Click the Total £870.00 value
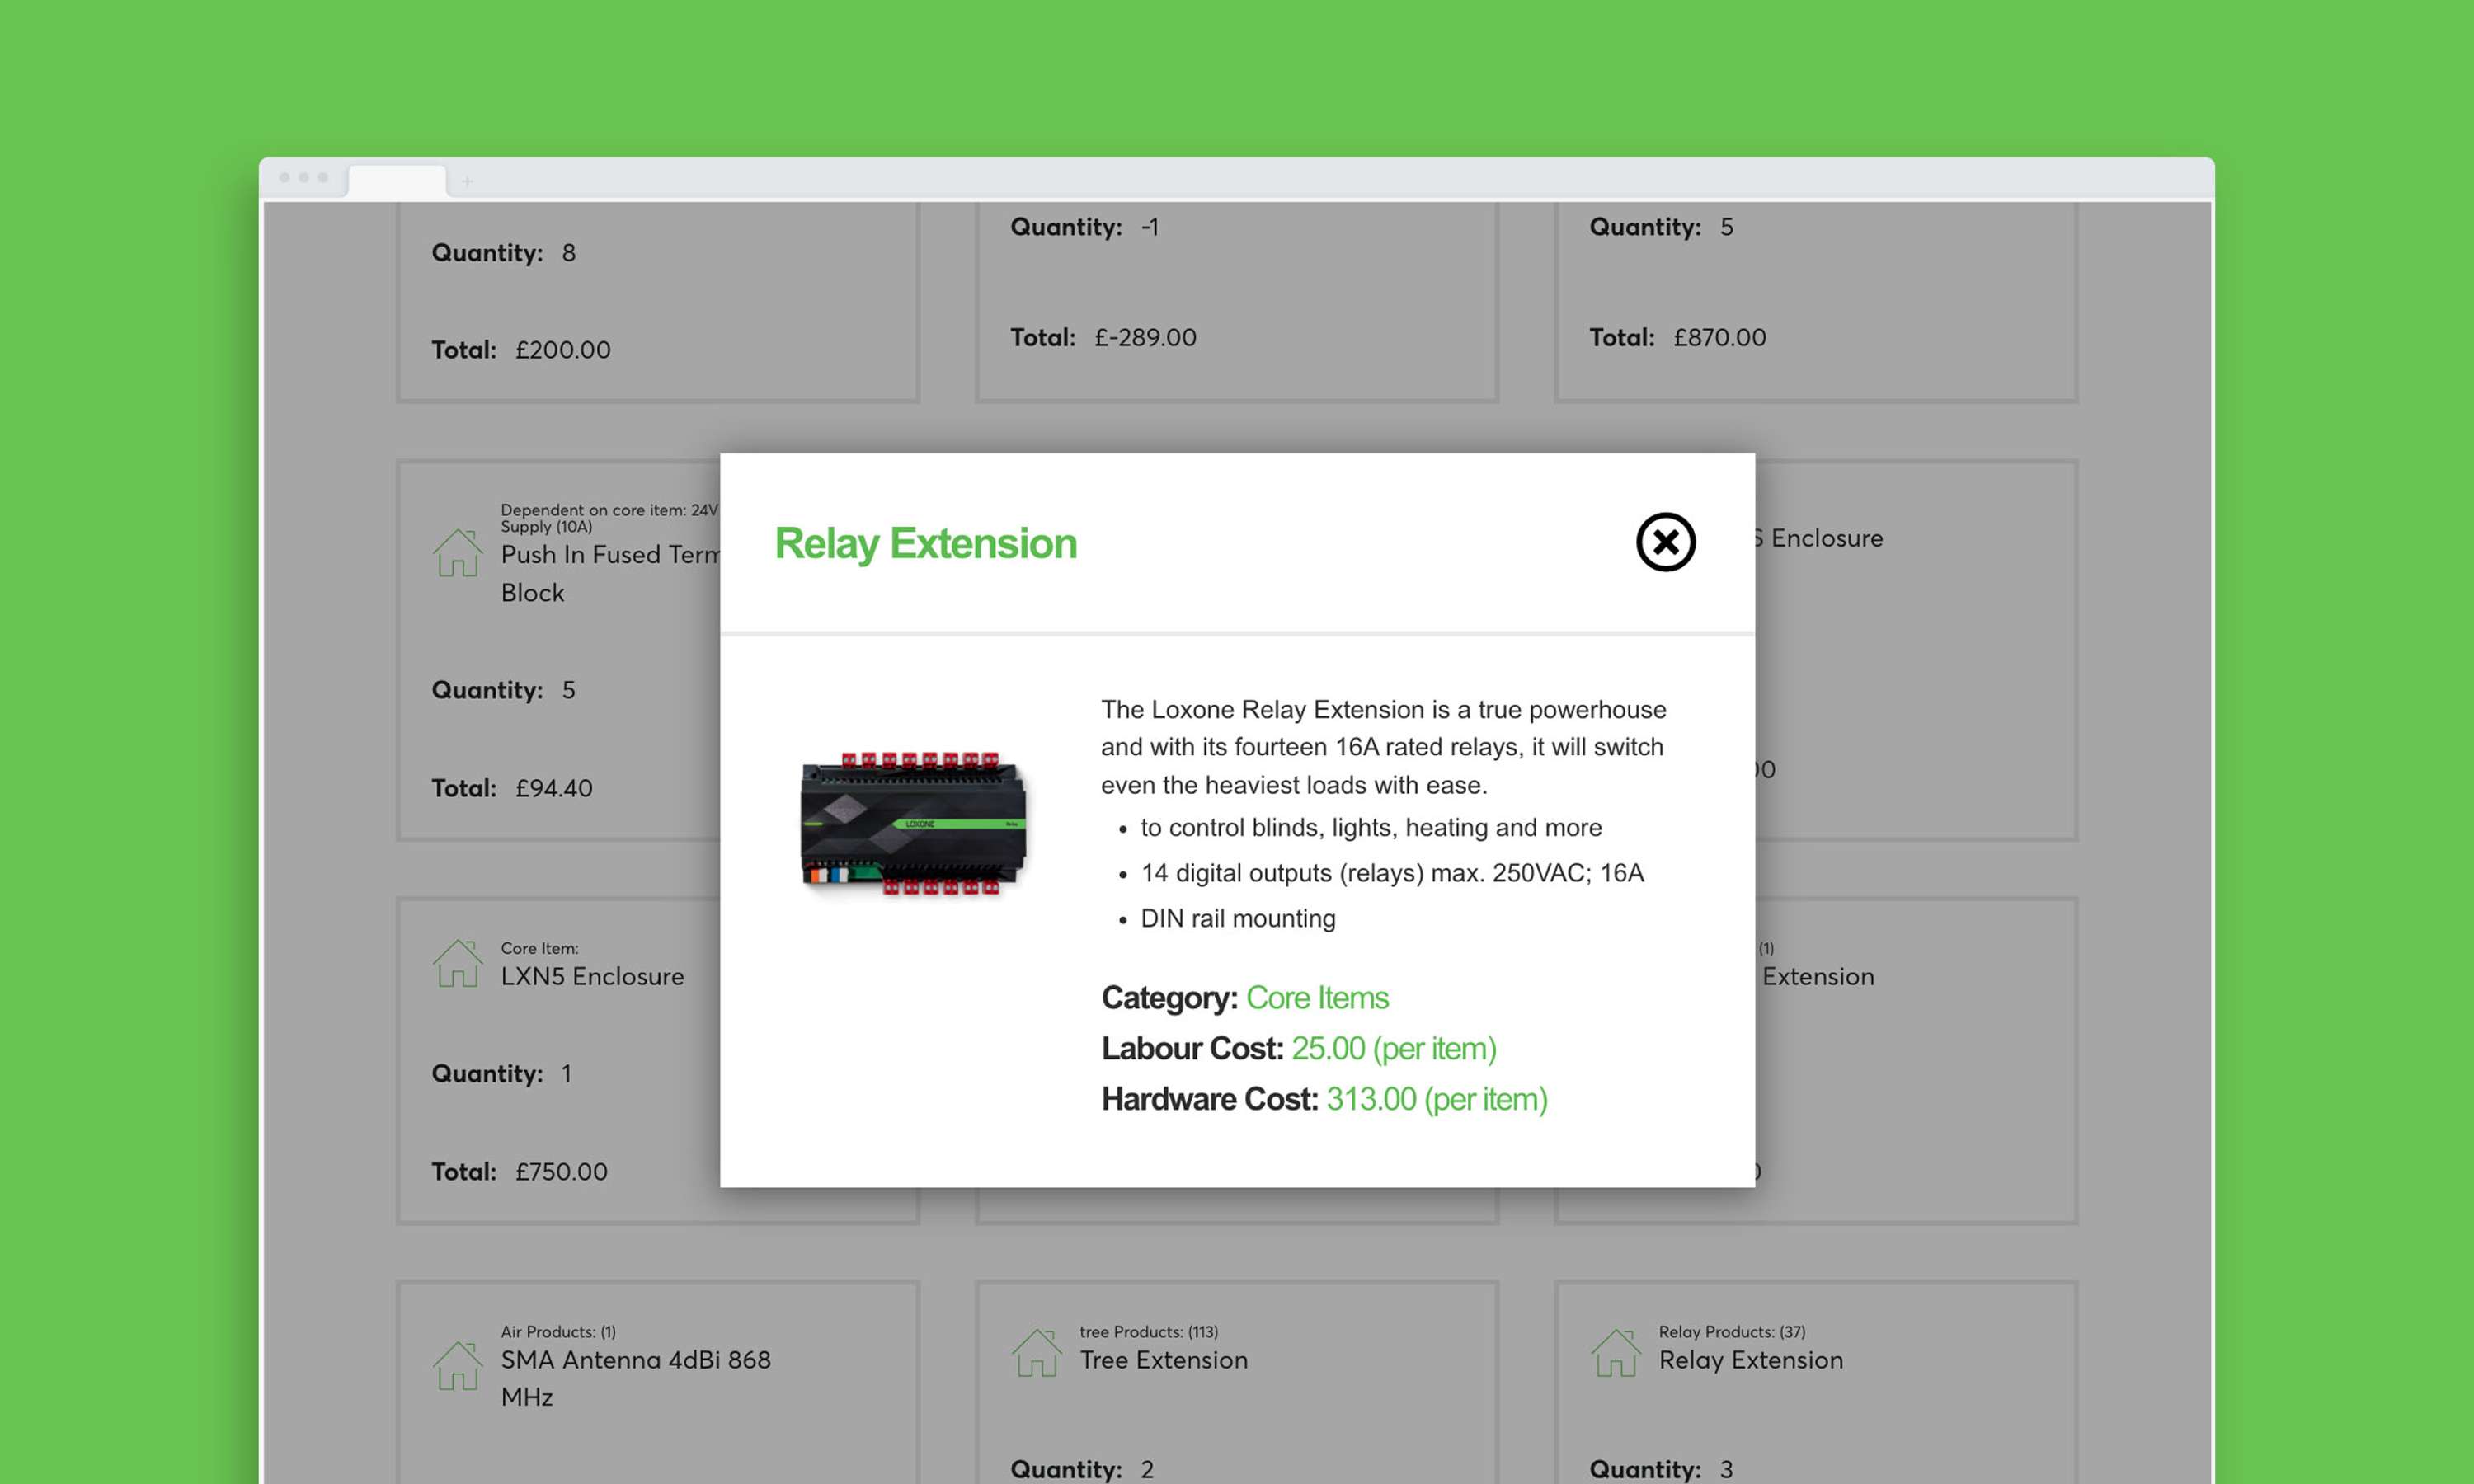Image resolution: width=2474 pixels, height=1484 pixels. point(1720,338)
